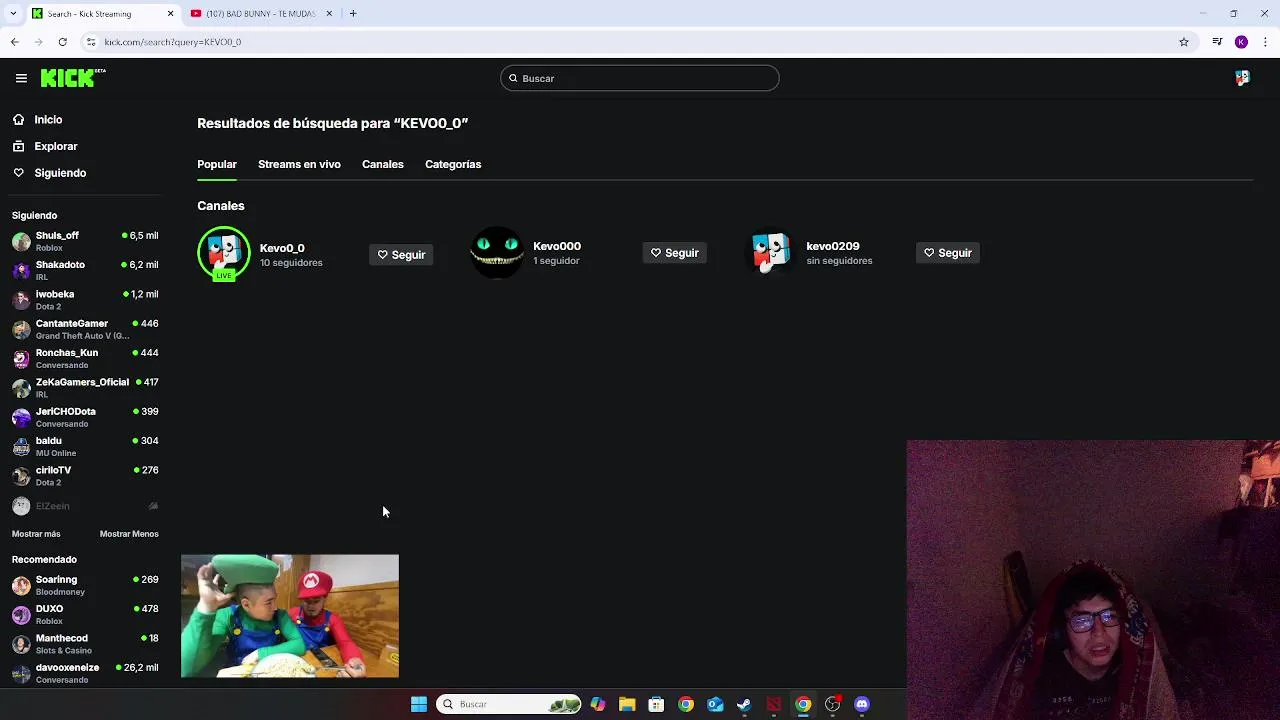The image size is (1280, 720).
Task: Open recommended Manthecod channel
Action: pos(85,643)
